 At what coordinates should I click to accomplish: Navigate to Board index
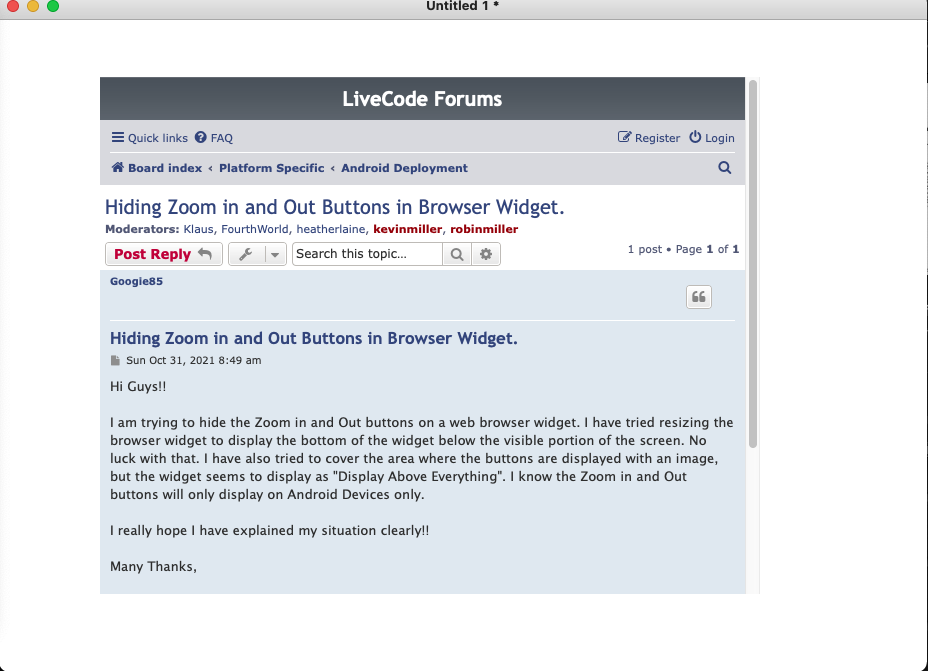click(x=157, y=168)
